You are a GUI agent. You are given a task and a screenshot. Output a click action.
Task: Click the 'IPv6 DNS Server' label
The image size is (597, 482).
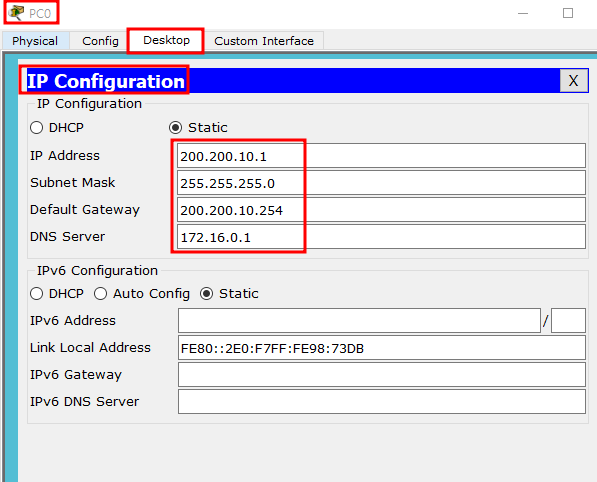pos(85,401)
